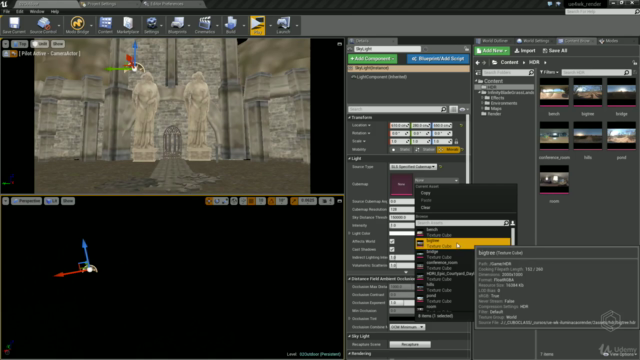
Task: Open the Source Type dropdown
Action: click(x=413, y=167)
